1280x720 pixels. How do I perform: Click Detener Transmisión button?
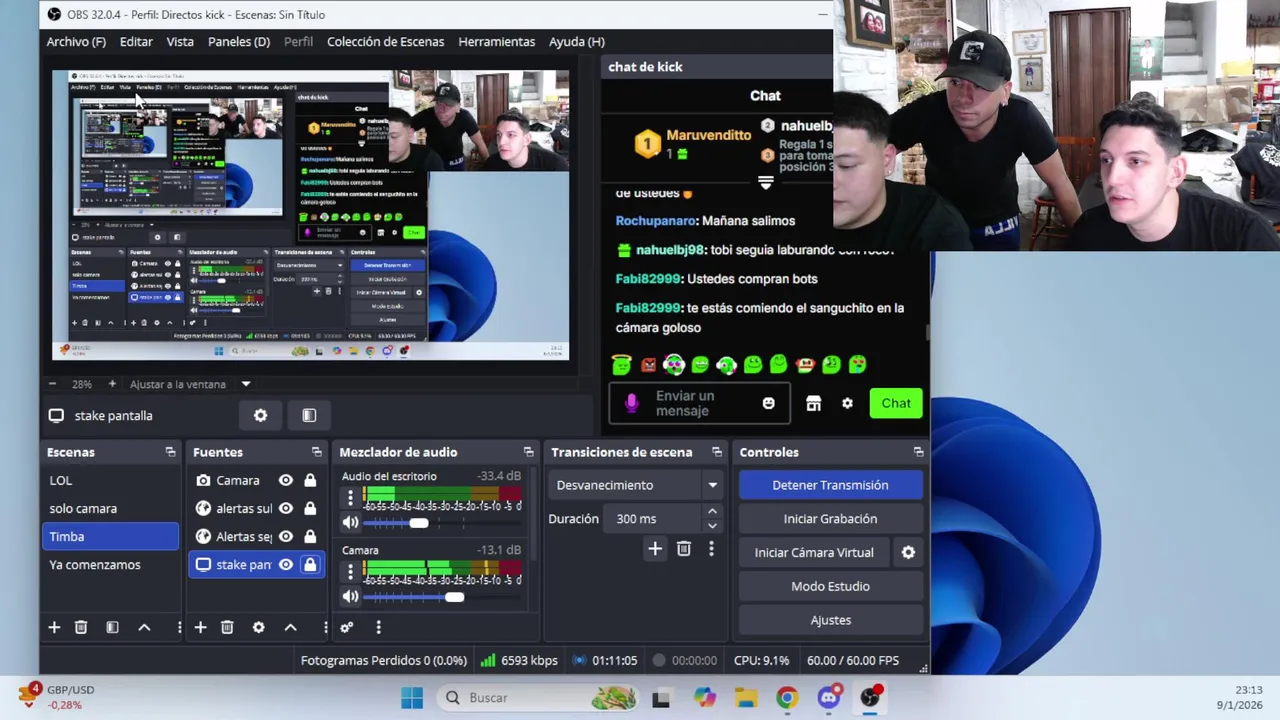[x=830, y=485]
